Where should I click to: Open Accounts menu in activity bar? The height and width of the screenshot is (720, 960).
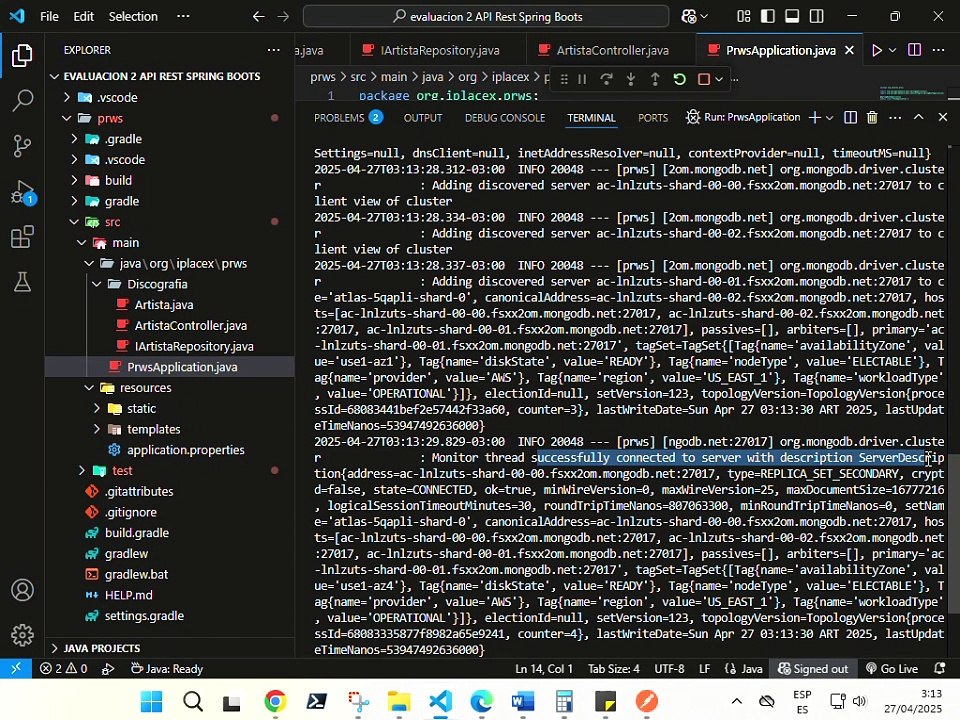click(22, 590)
